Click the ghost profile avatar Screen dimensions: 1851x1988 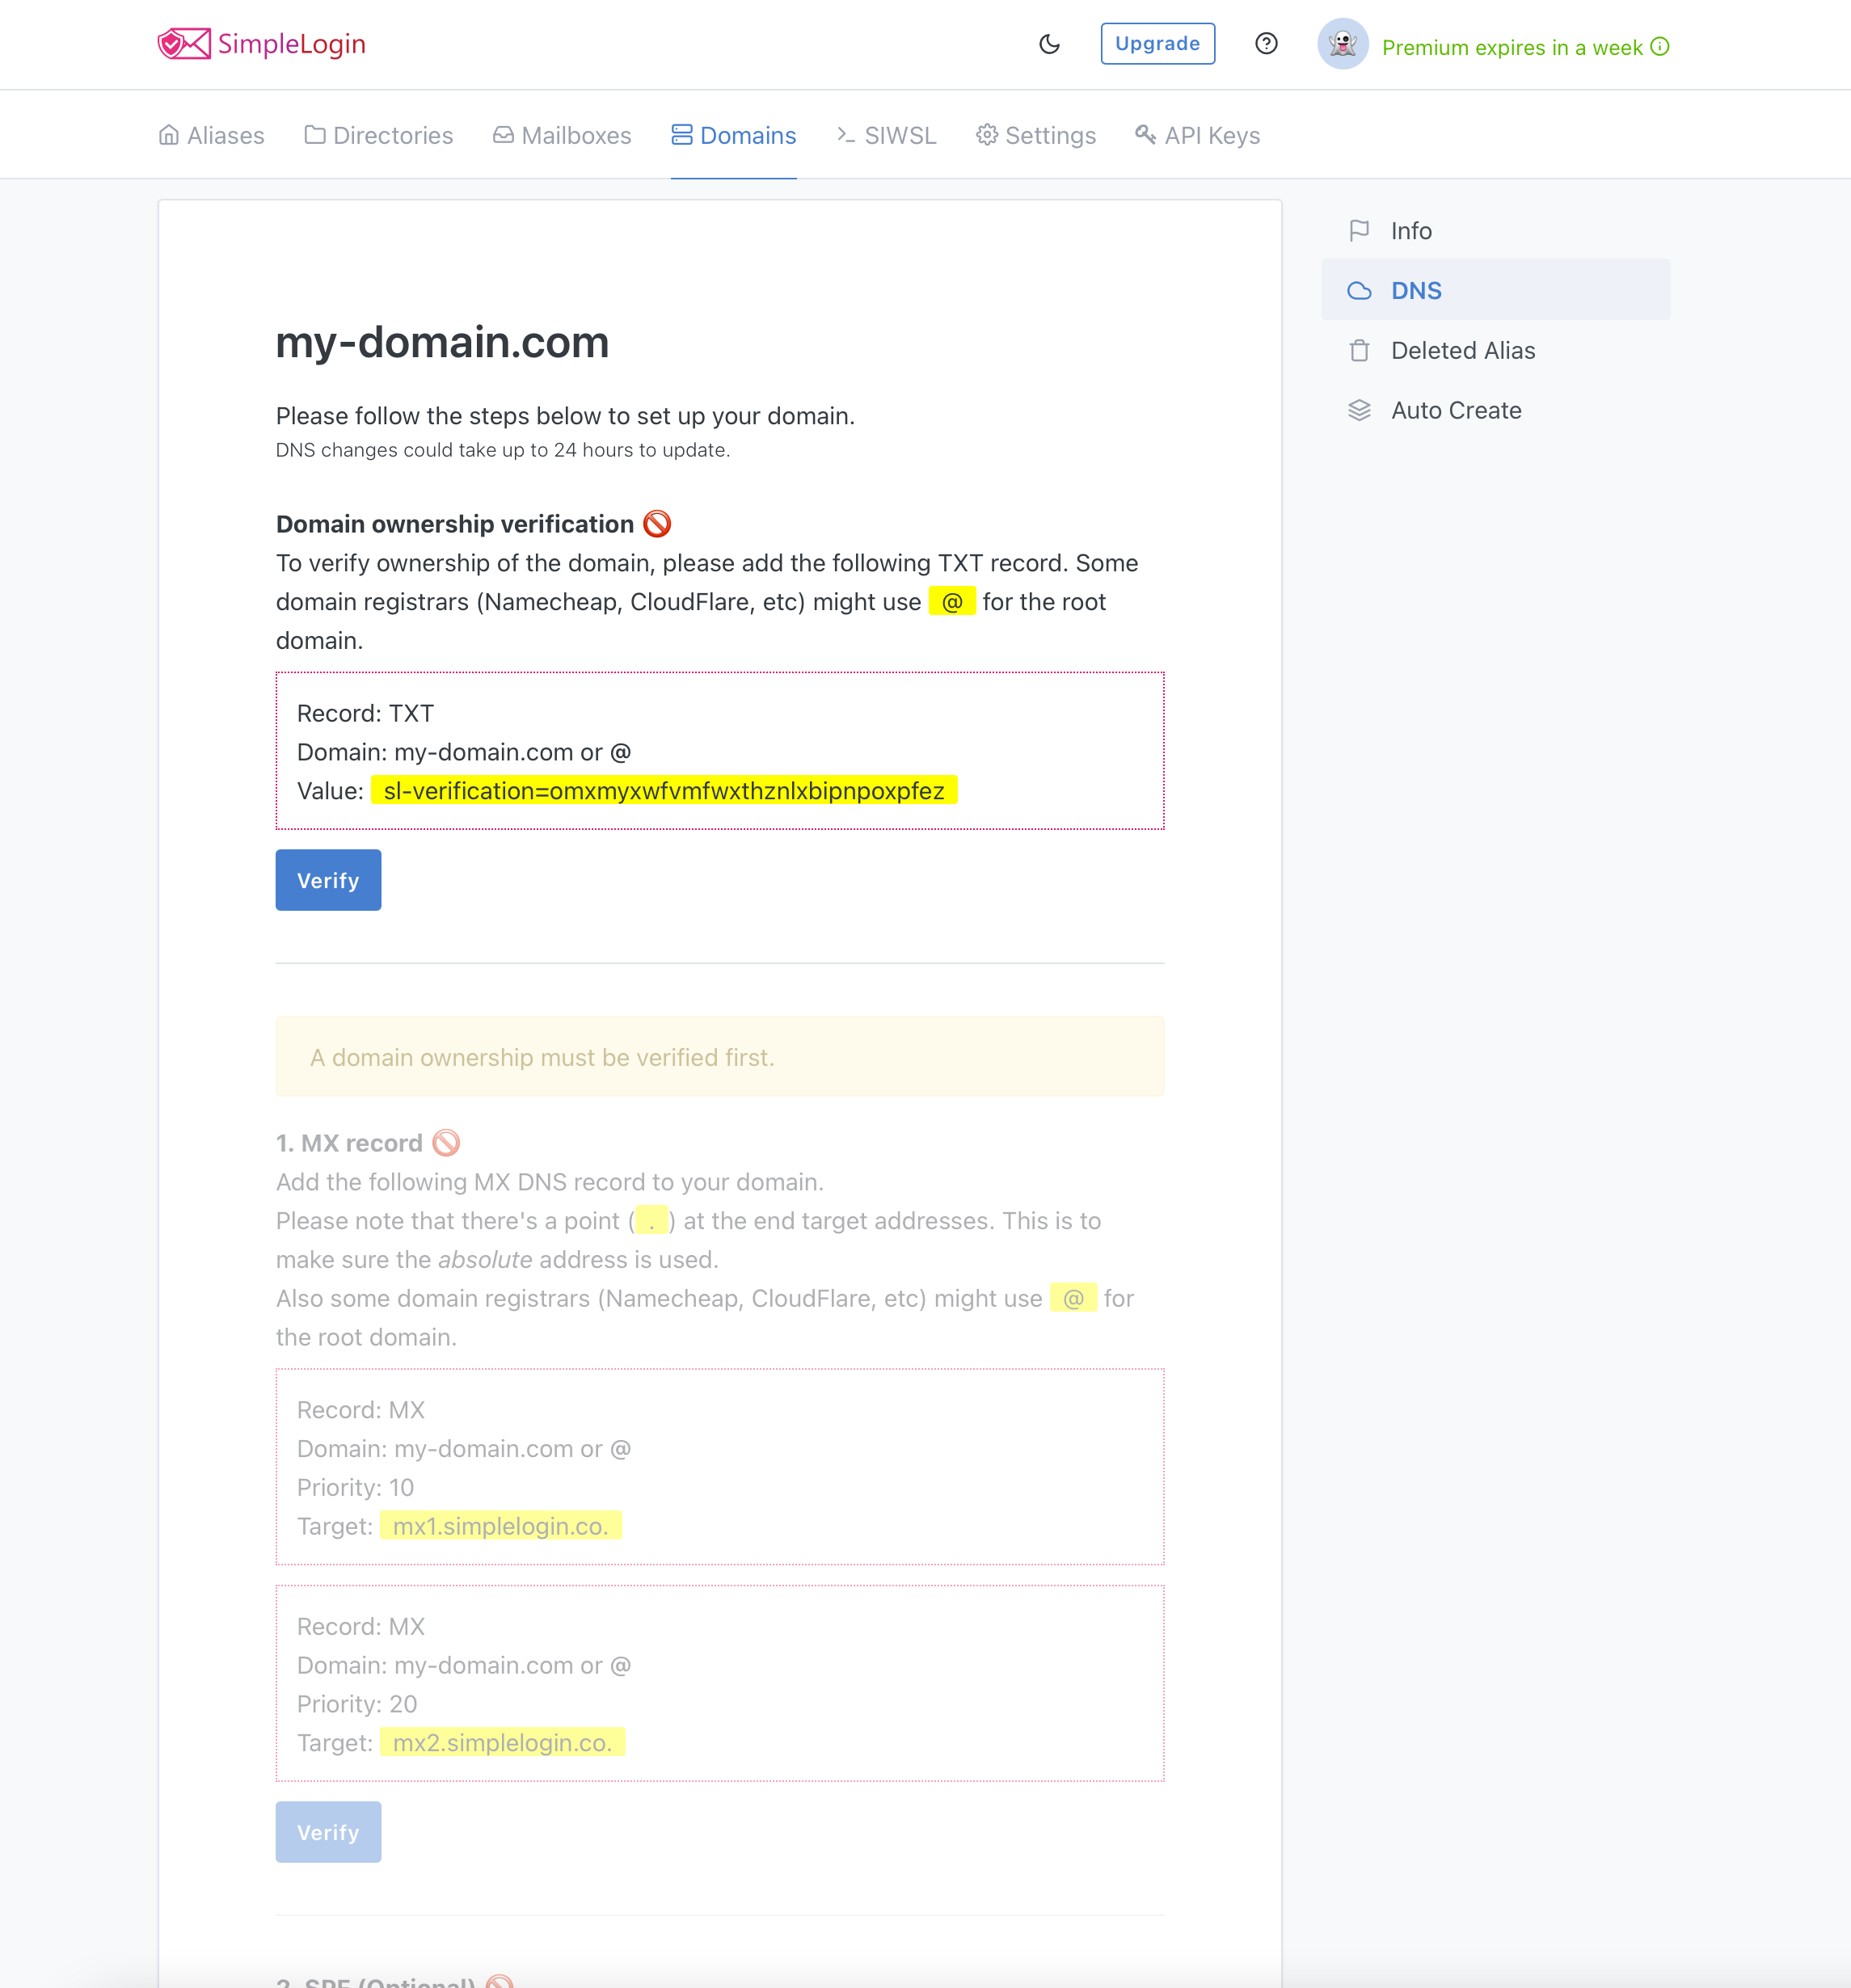(1342, 44)
